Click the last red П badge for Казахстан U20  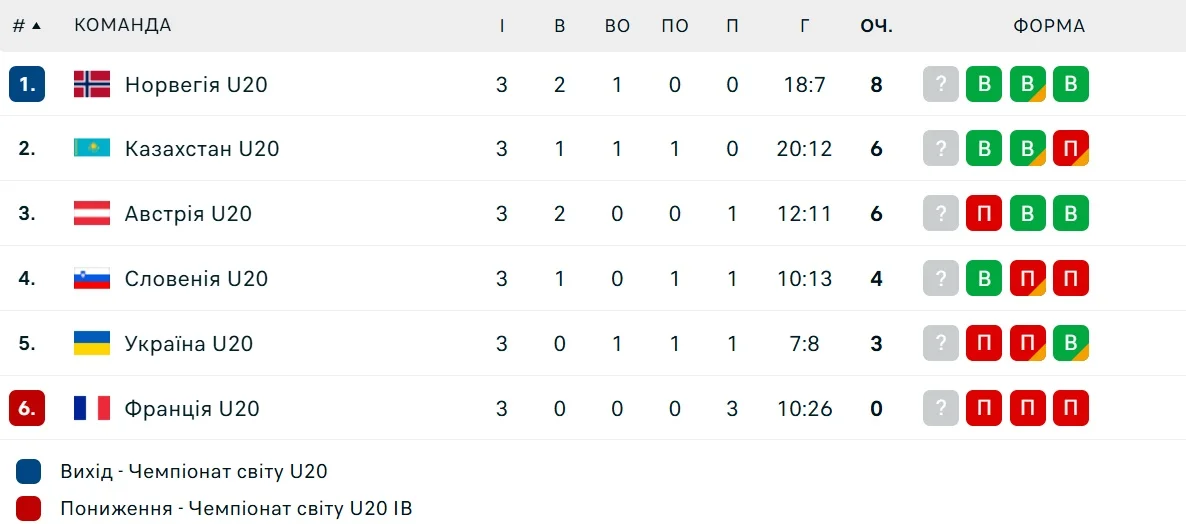tap(1070, 149)
